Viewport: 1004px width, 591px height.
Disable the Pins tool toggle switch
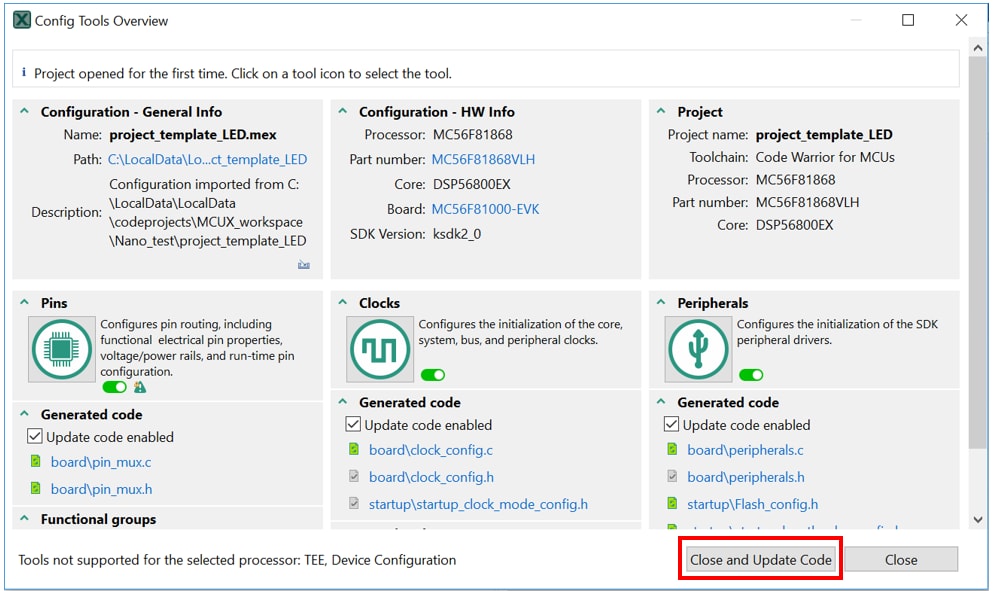pyautogui.click(x=115, y=387)
